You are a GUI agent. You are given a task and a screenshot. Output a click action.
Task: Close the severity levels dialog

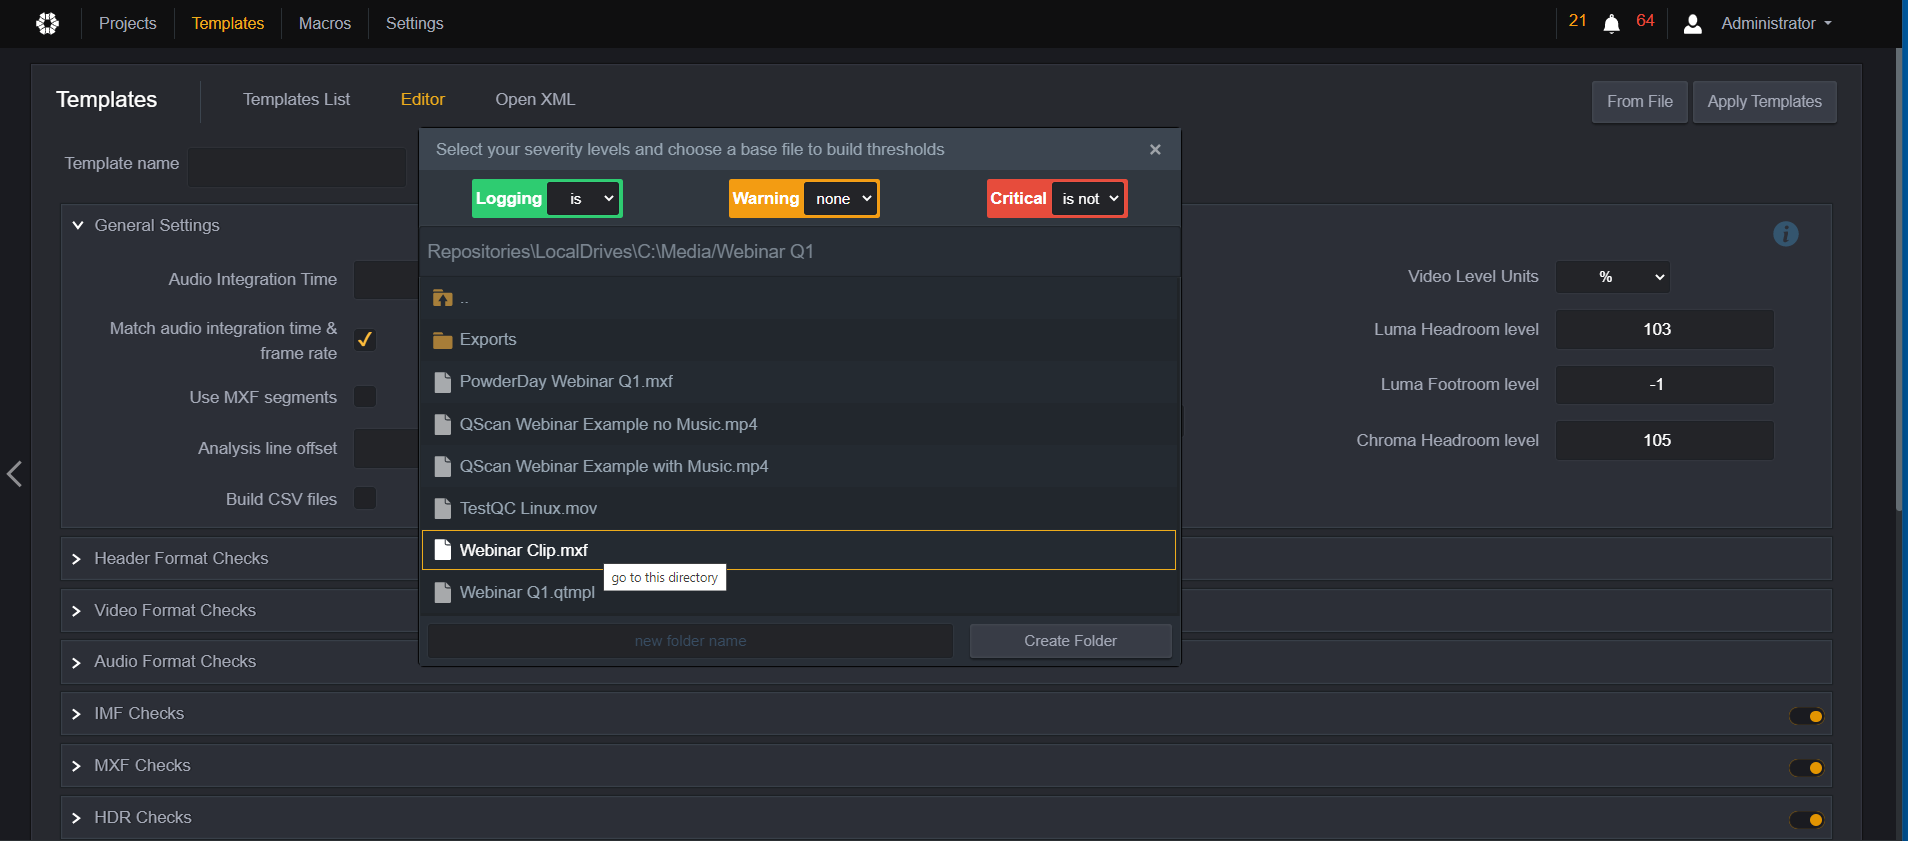[1155, 149]
